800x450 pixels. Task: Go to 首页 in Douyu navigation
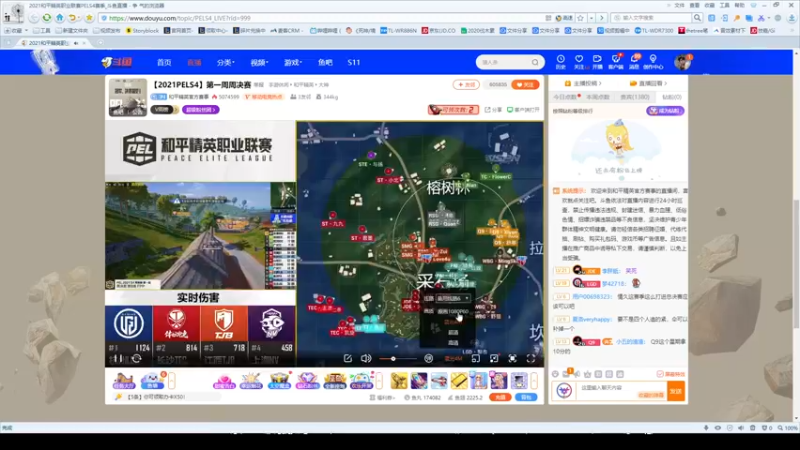(x=164, y=62)
